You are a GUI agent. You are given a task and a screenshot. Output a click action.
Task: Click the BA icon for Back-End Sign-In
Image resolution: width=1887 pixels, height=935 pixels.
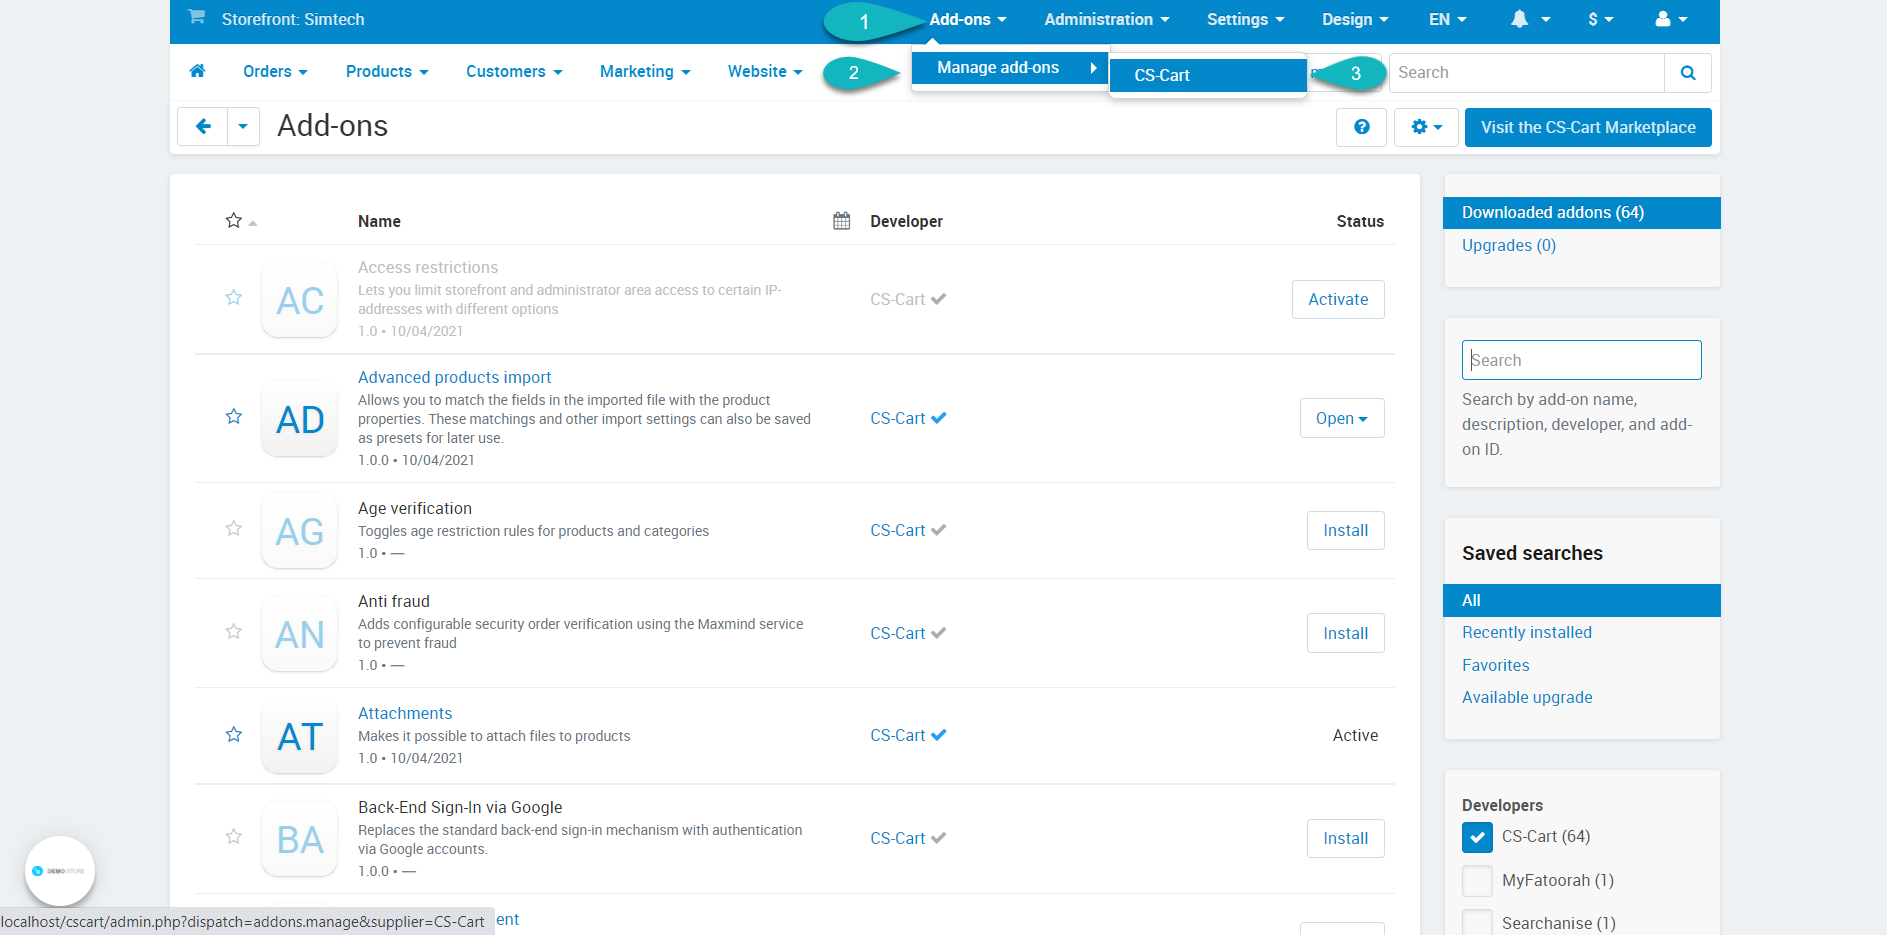(300, 839)
